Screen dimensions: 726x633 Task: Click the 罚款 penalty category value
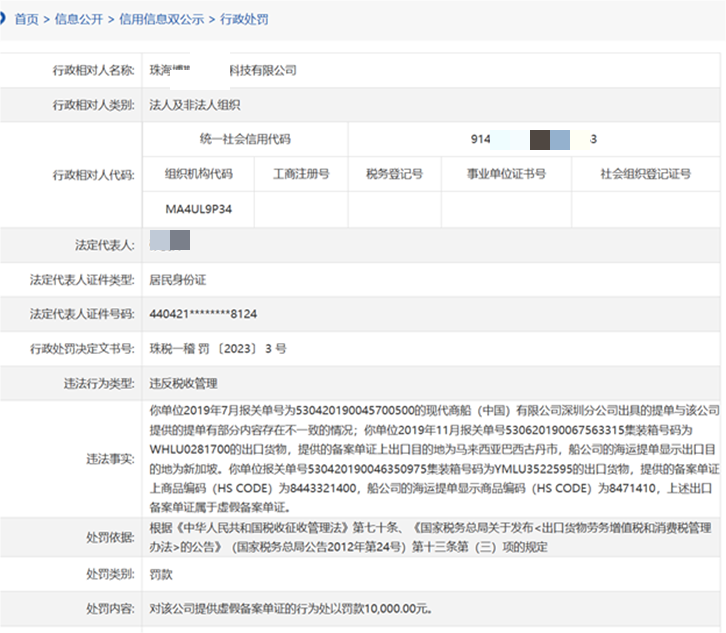coord(161,573)
